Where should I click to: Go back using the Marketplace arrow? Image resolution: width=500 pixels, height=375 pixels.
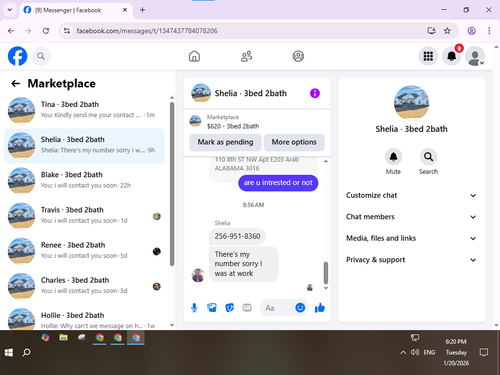tap(15, 83)
